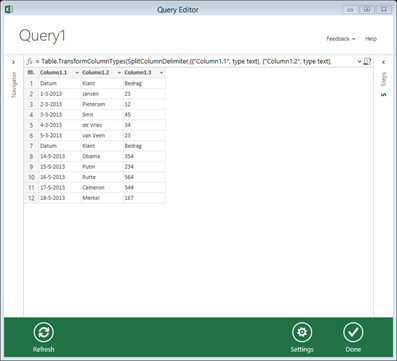397x361 pixels.
Task: Click the cell '14-5-2013'
Action: click(60, 156)
